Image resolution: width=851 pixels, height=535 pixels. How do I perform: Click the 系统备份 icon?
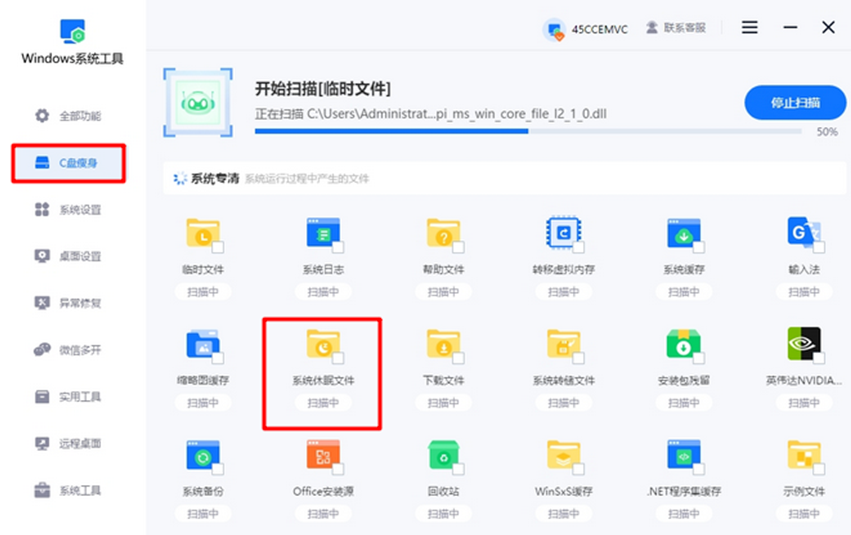[x=203, y=455]
